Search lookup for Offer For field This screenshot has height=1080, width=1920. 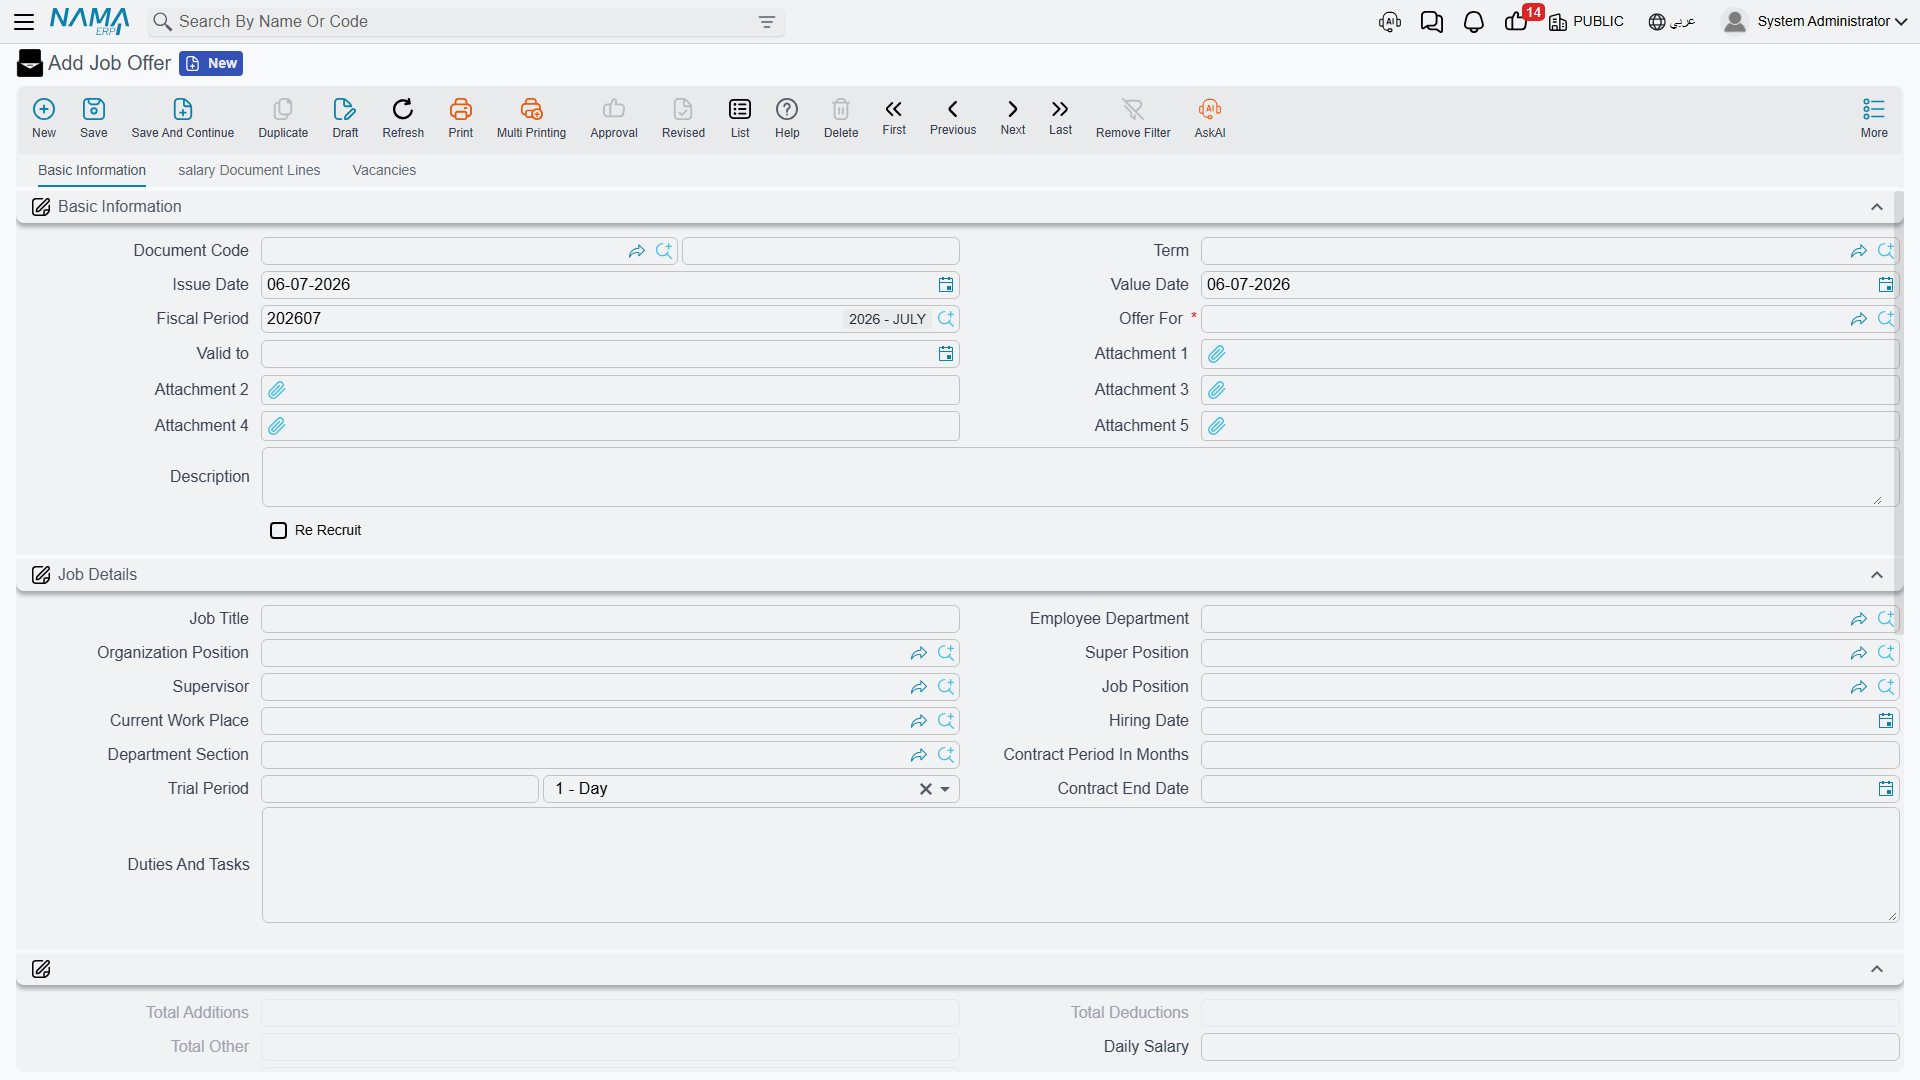pyautogui.click(x=1886, y=319)
